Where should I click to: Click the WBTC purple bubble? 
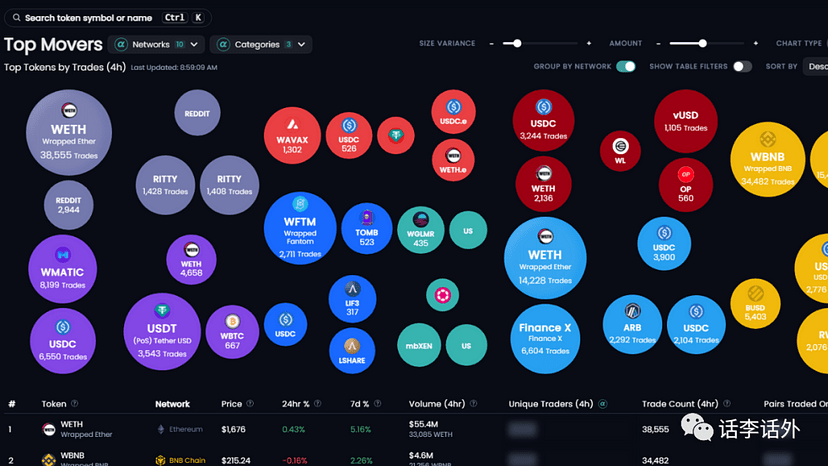pos(232,332)
